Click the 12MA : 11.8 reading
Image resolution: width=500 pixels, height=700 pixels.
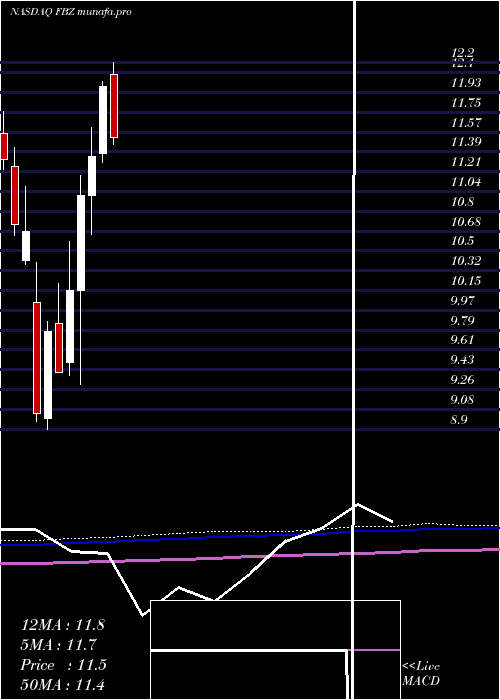pyautogui.click(x=62, y=625)
